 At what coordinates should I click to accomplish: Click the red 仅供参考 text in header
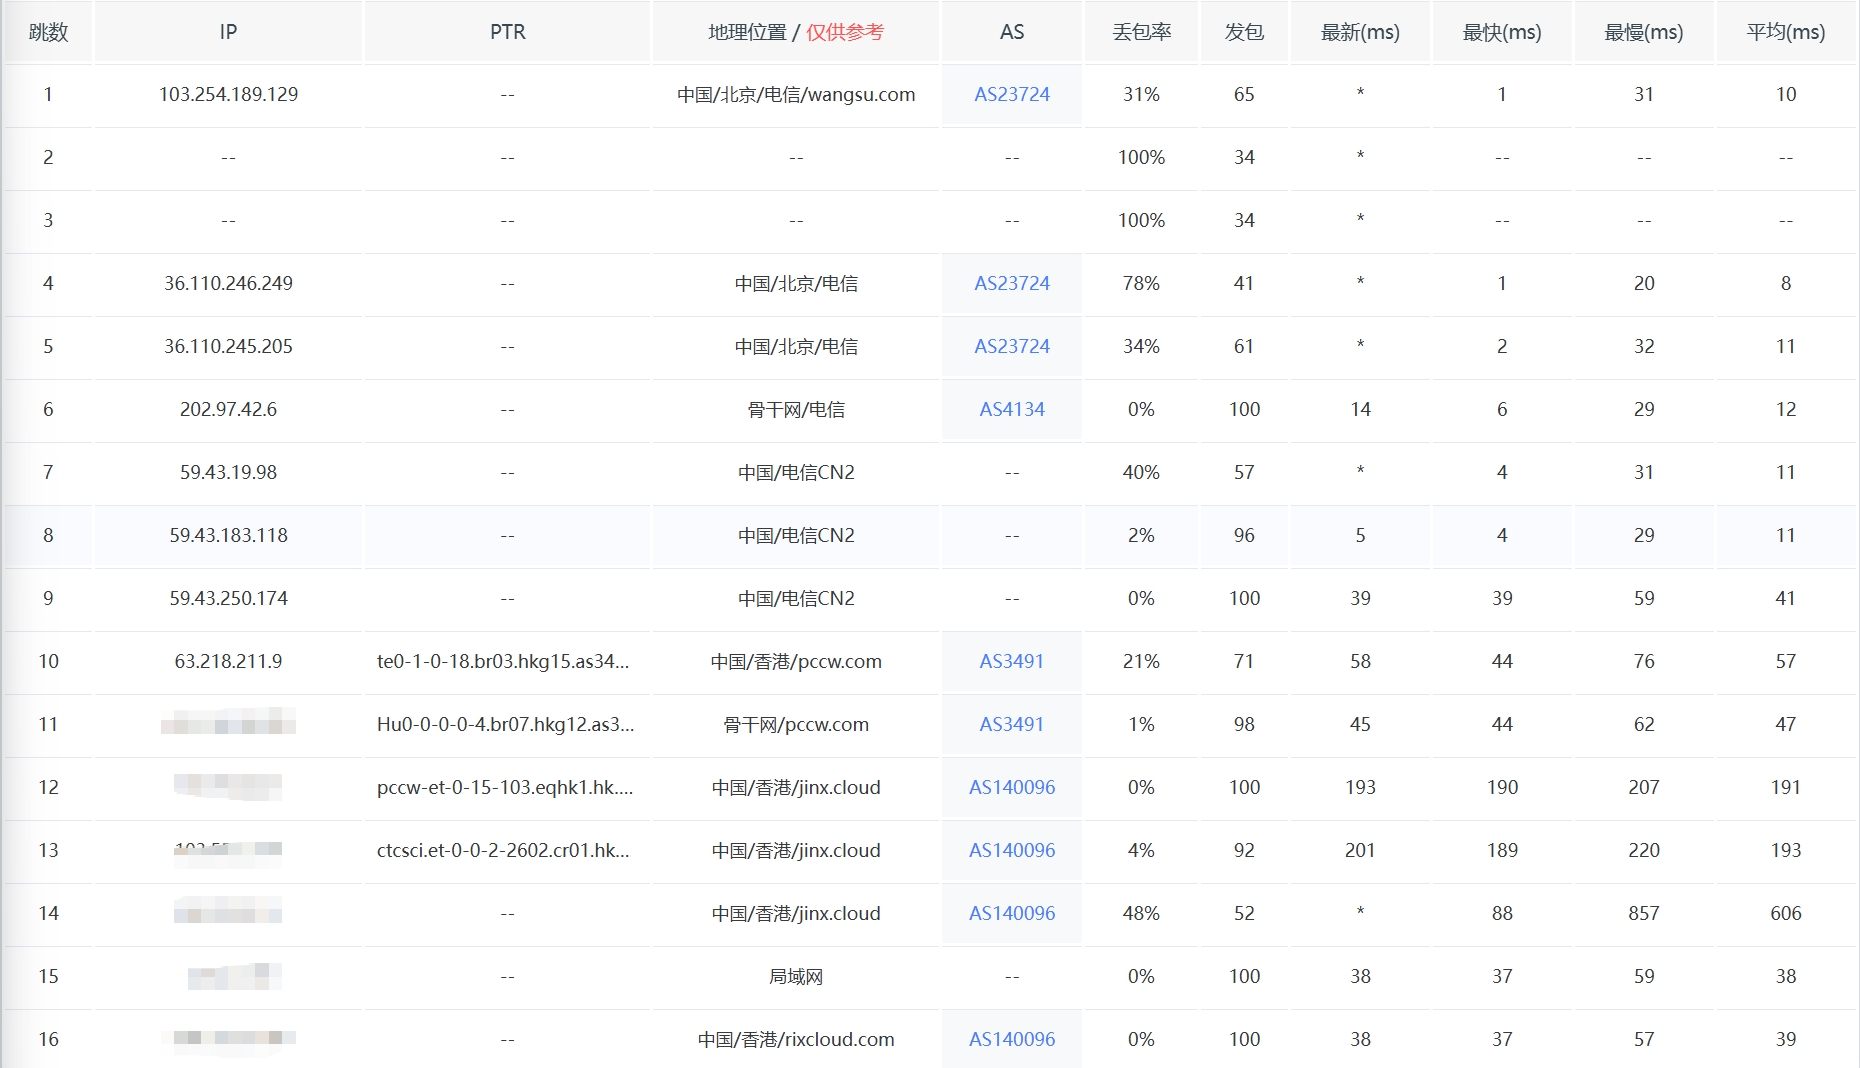click(x=845, y=31)
